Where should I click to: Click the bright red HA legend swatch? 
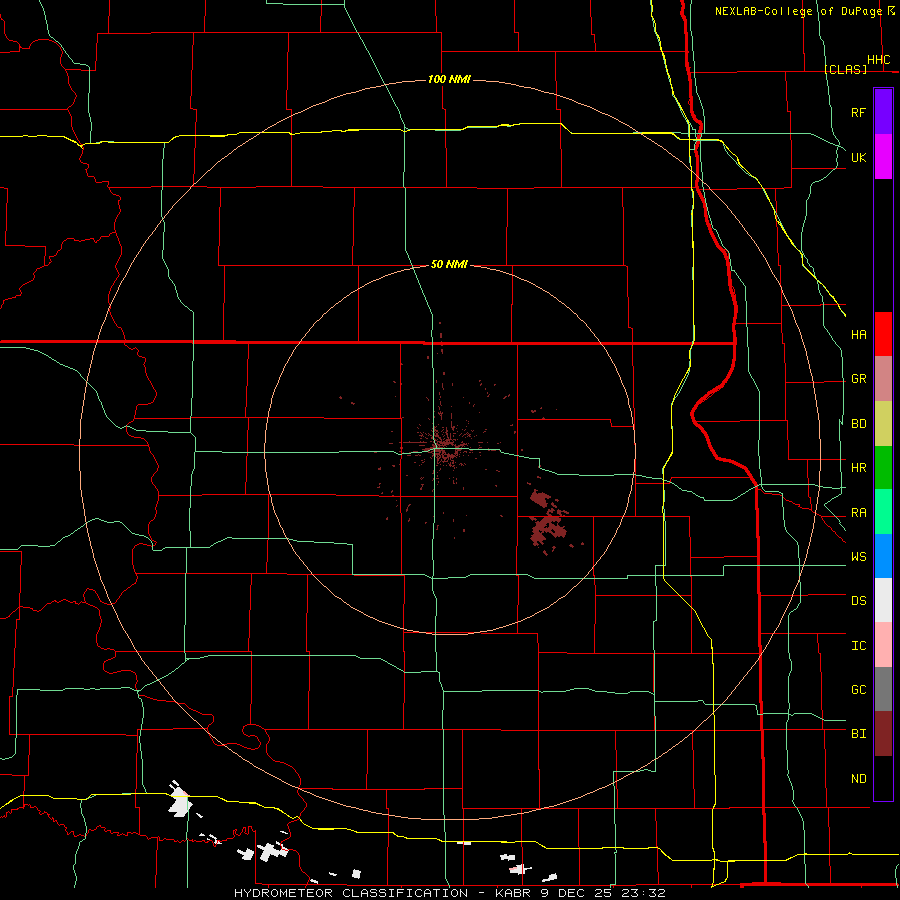883,334
